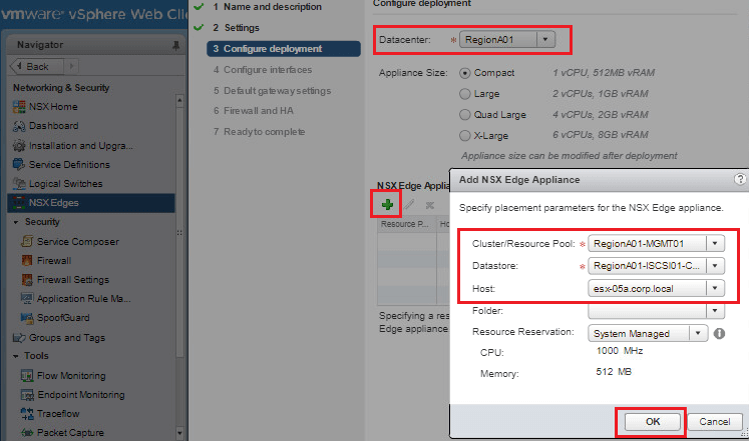Open Cluster/Resource Pool dropdown
The image size is (749, 441).
(x=715, y=244)
